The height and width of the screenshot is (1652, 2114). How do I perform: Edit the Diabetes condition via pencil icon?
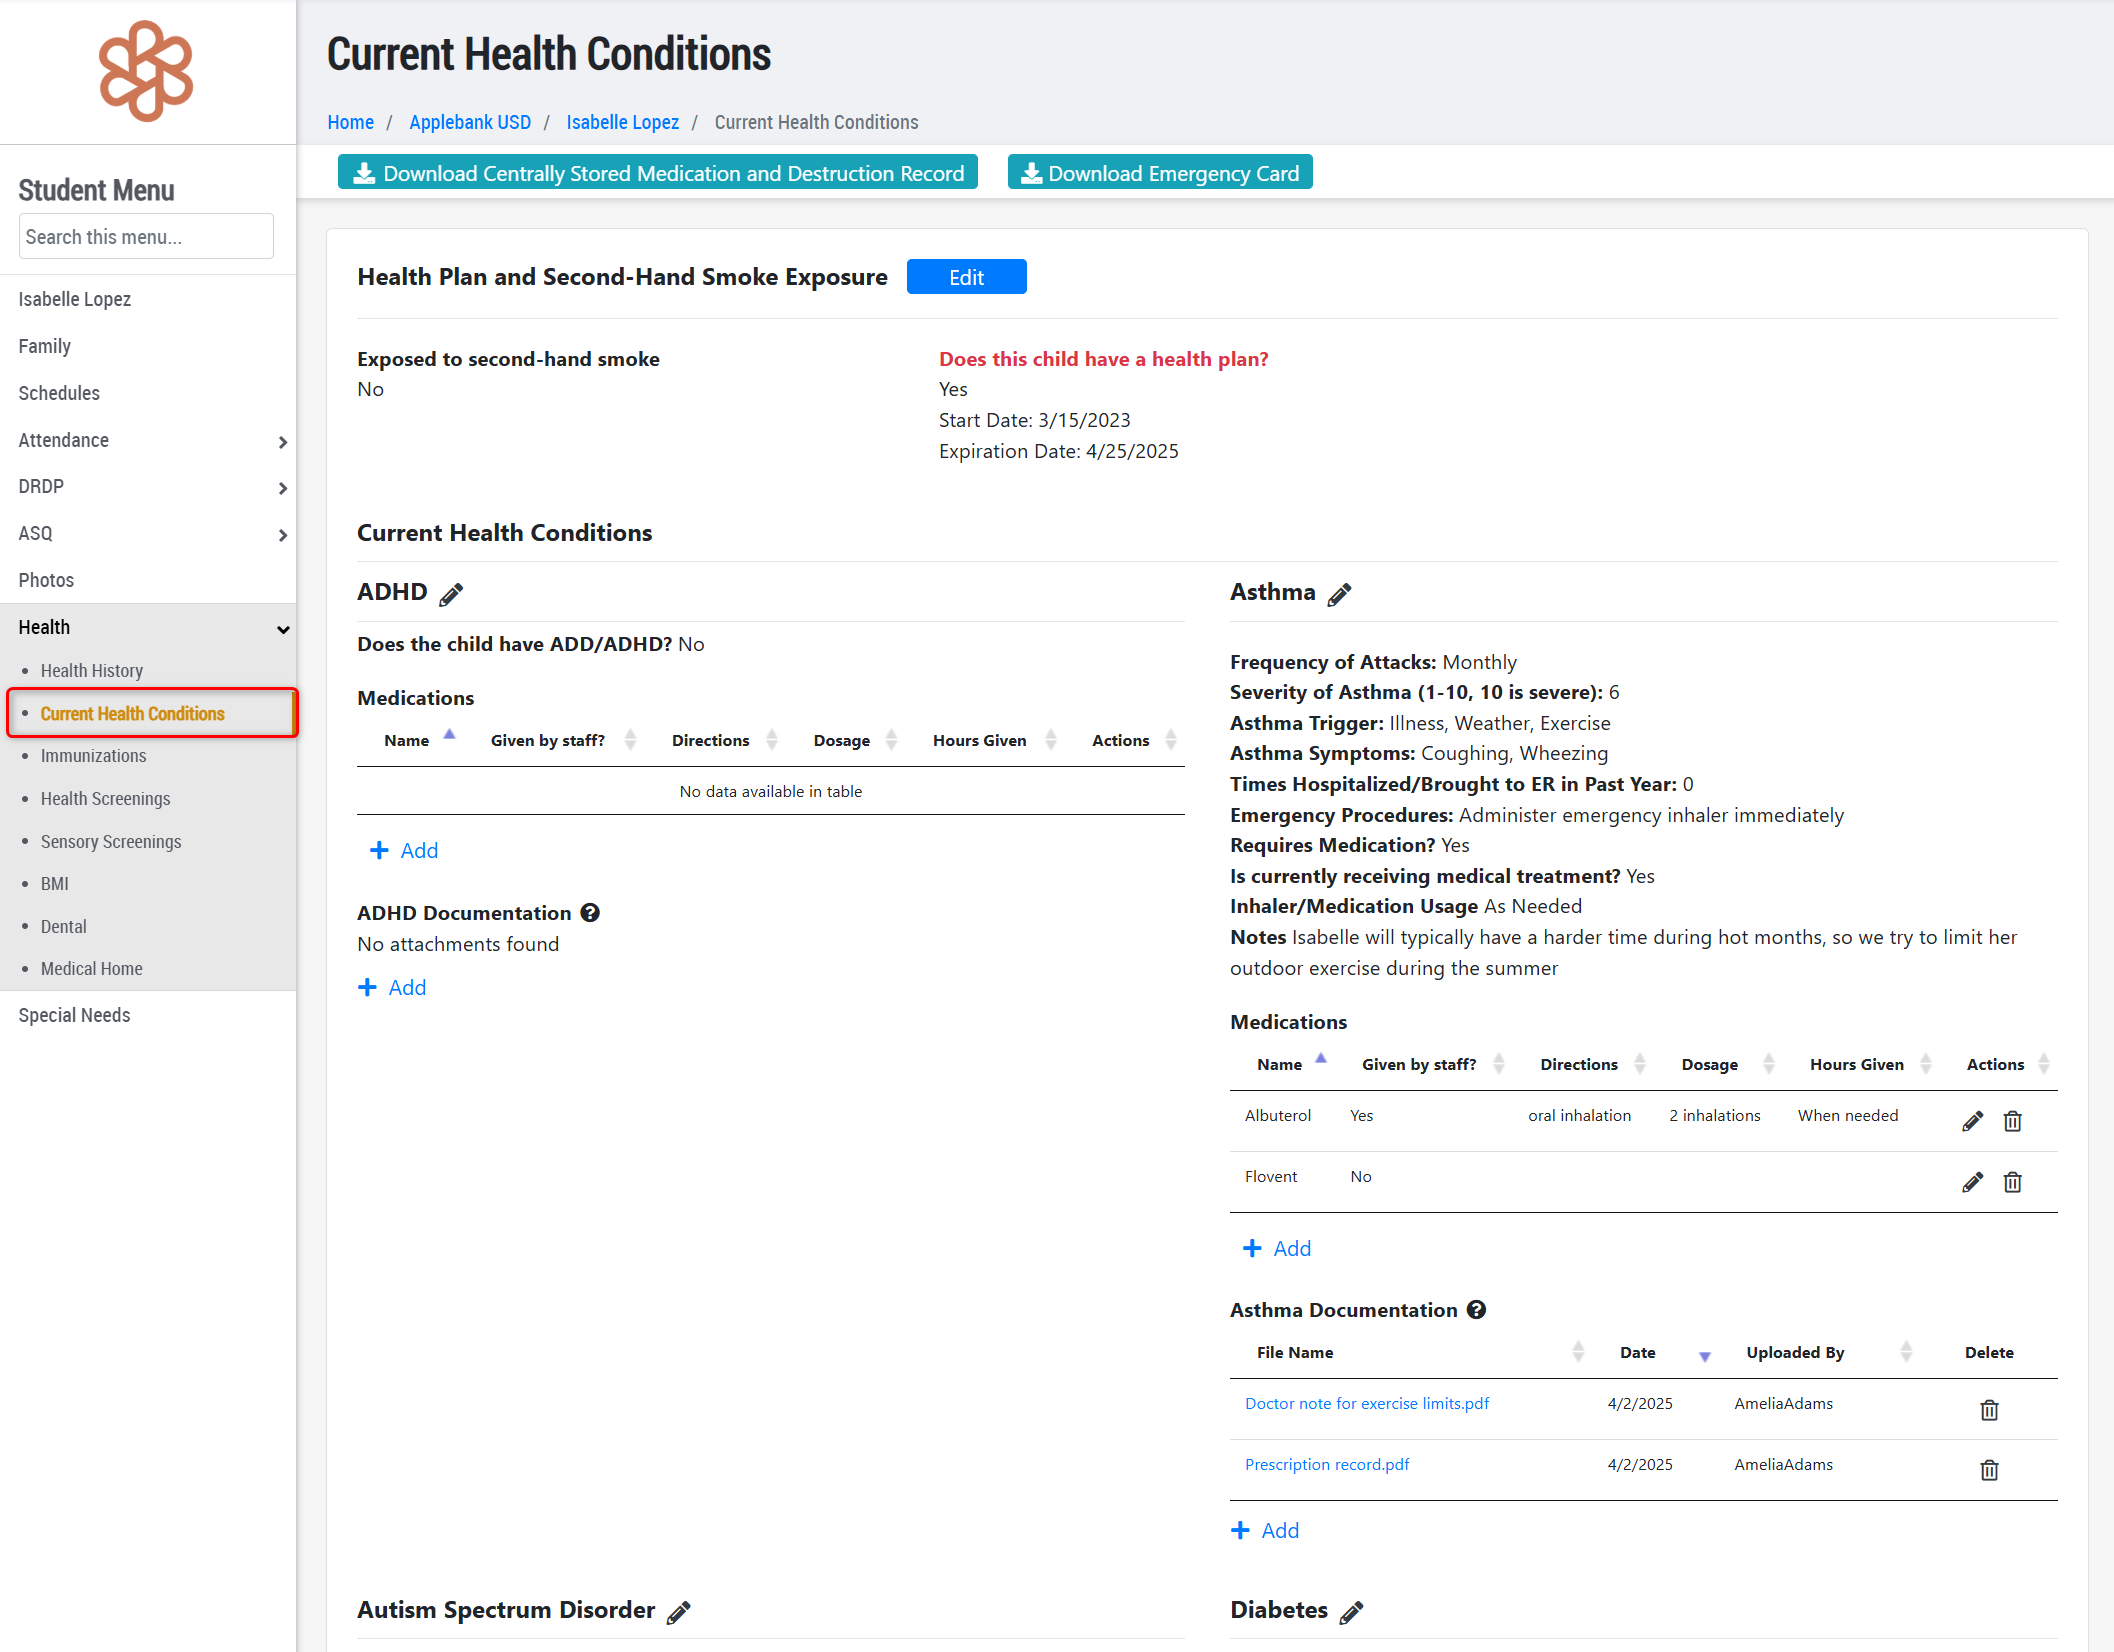pyautogui.click(x=1351, y=1612)
